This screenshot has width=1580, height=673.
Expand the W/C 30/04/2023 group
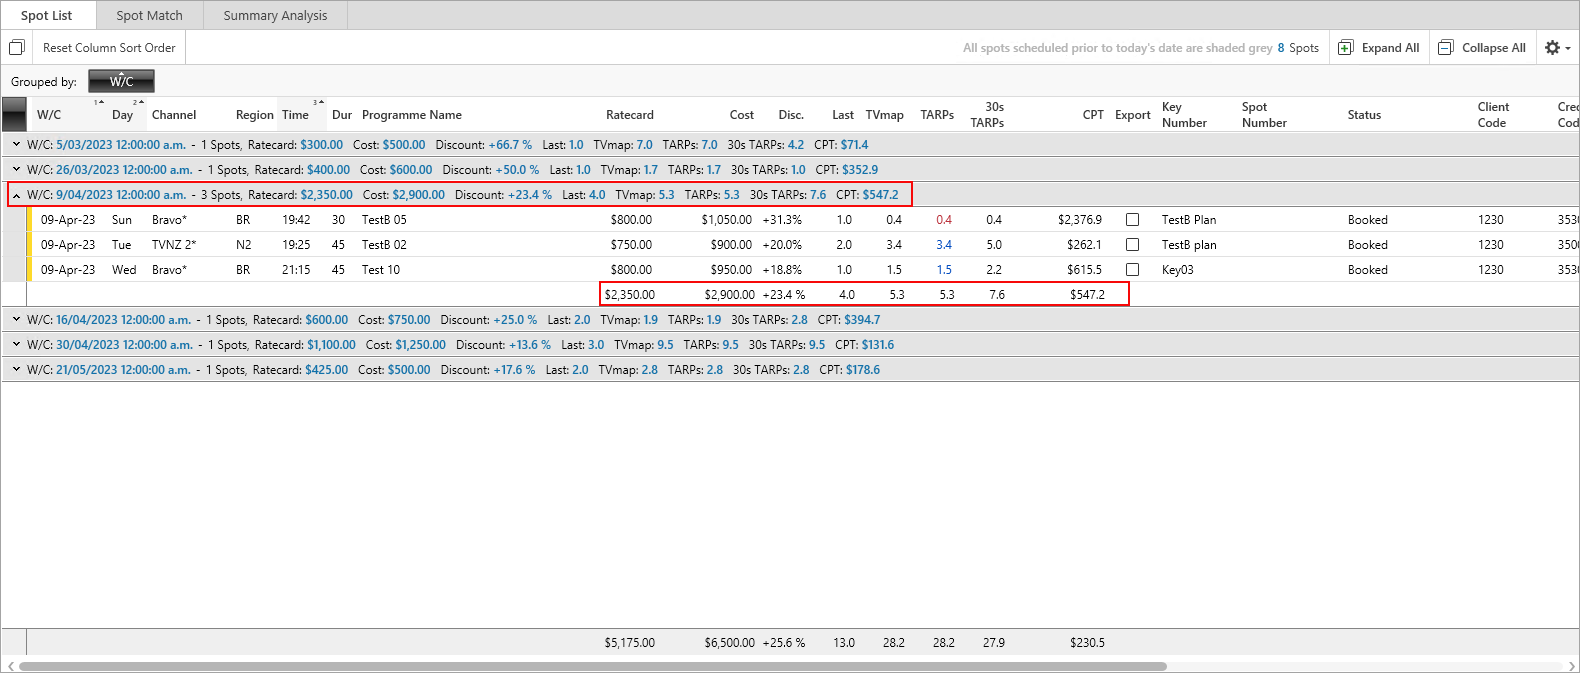(16, 345)
